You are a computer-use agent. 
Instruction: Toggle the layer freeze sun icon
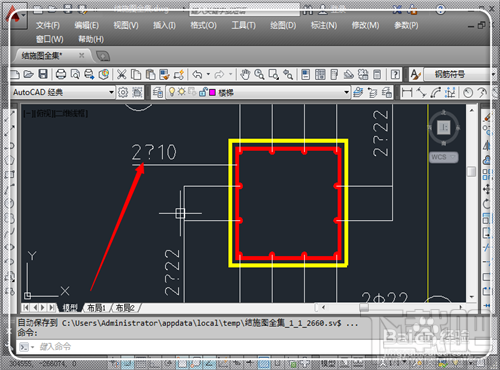pyautogui.click(x=181, y=92)
